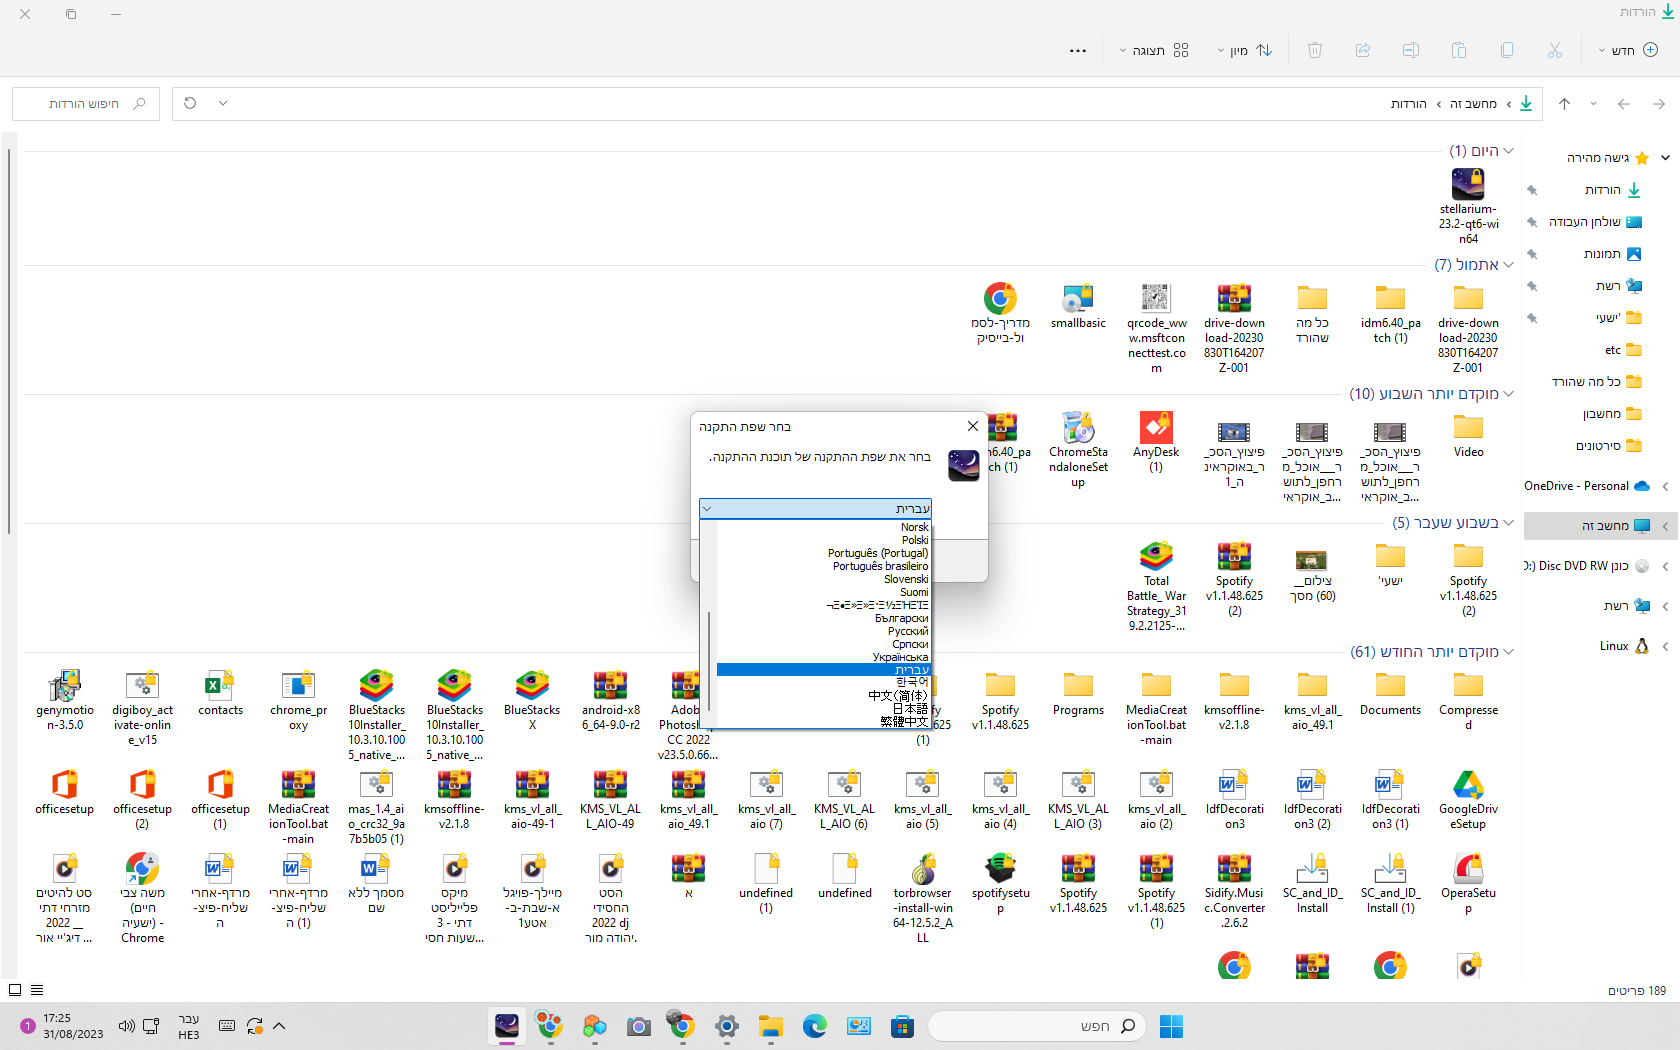The image size is (1680, 1050).
Task: Open the OperaSetup installer
Action: (x=1468, y=884)
